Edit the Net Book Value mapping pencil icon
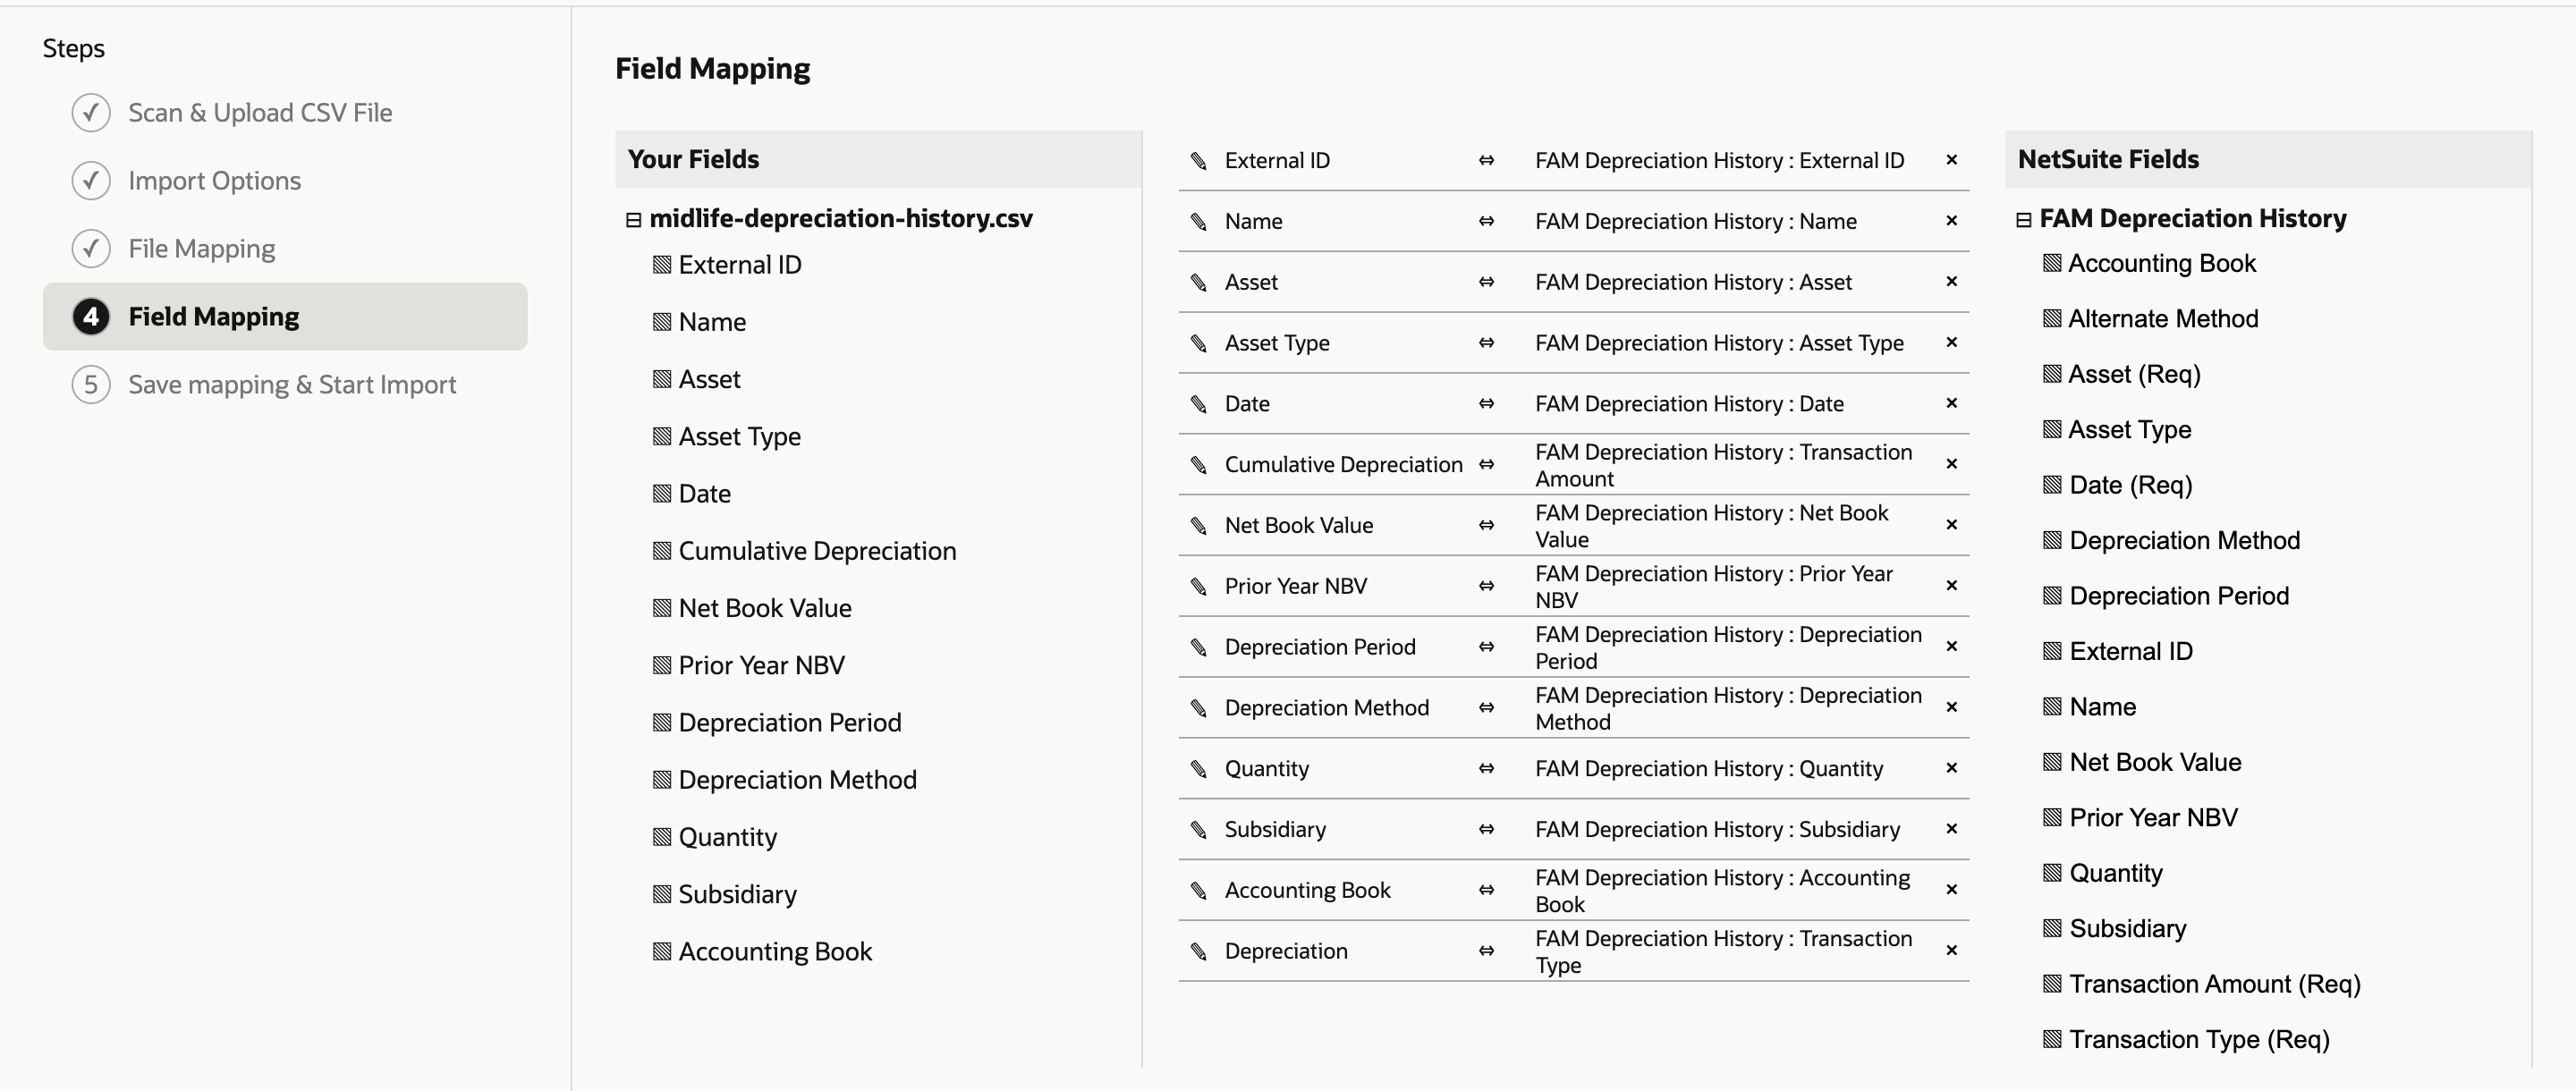The width and height of the screenshot is (2576, 1091). (1198, 526)
